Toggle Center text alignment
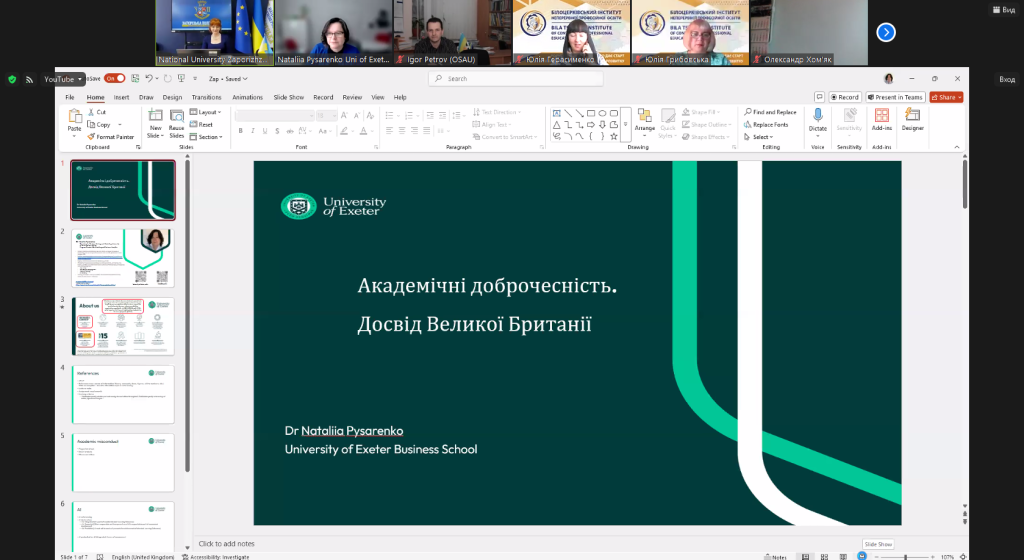 [402, 131]
